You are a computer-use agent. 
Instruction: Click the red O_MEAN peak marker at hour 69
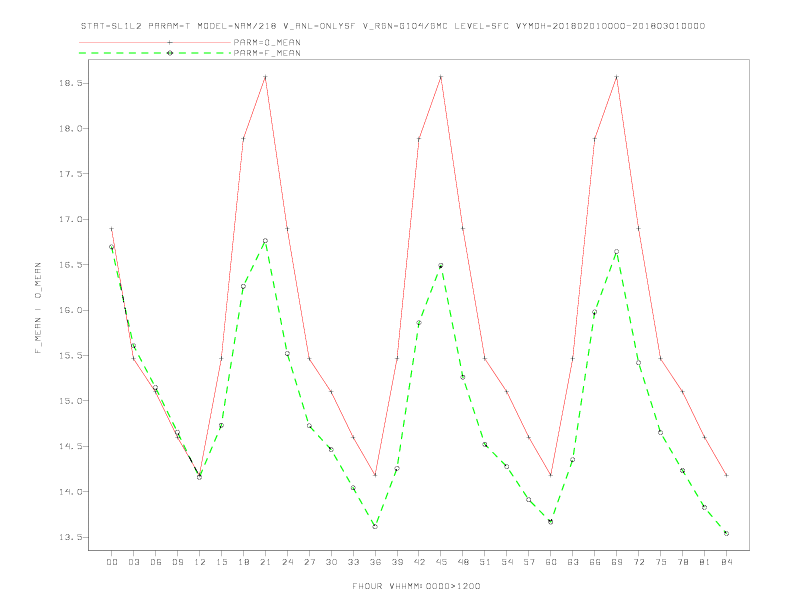coord(617,77)
